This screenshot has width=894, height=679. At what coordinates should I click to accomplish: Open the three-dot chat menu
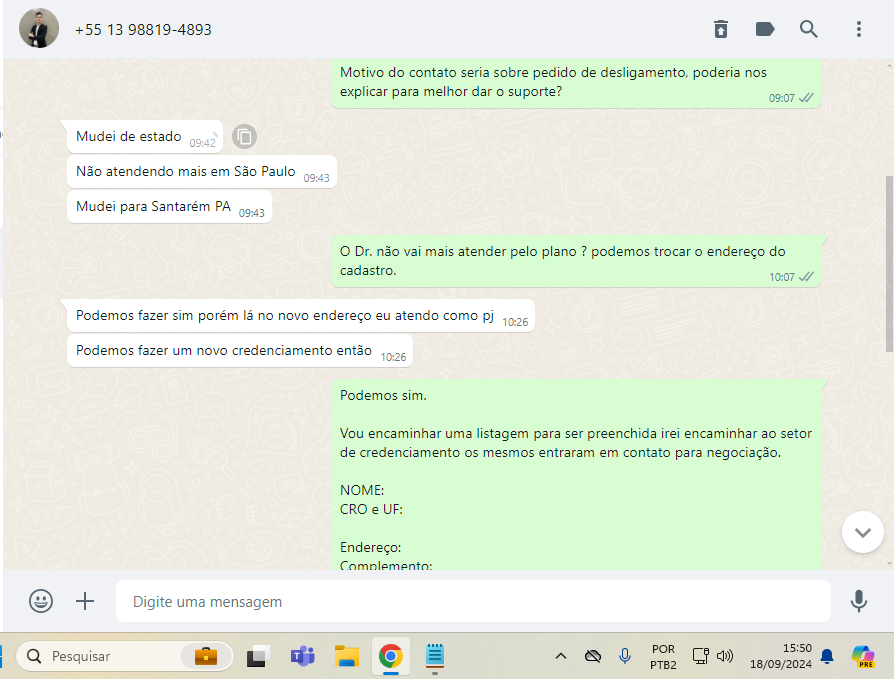pos(859,29)
